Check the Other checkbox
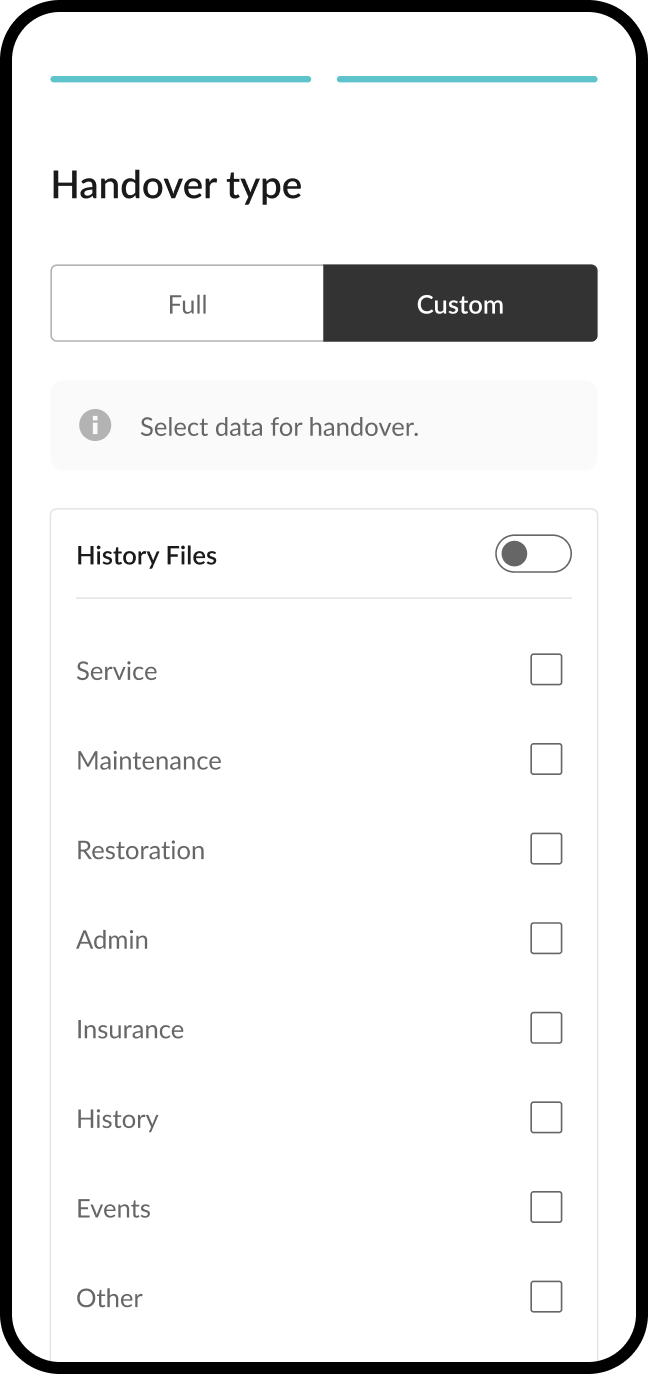This screenshot has height=1374, width=648. 546,1296
